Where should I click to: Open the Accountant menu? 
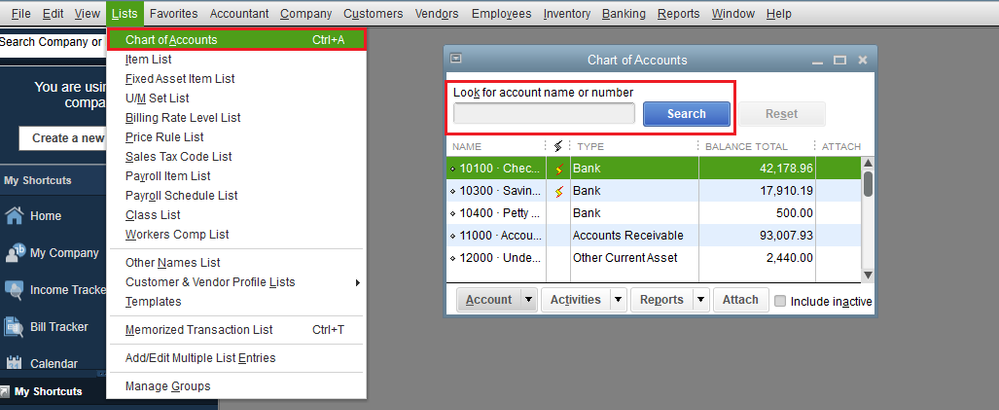coord(240,13)
